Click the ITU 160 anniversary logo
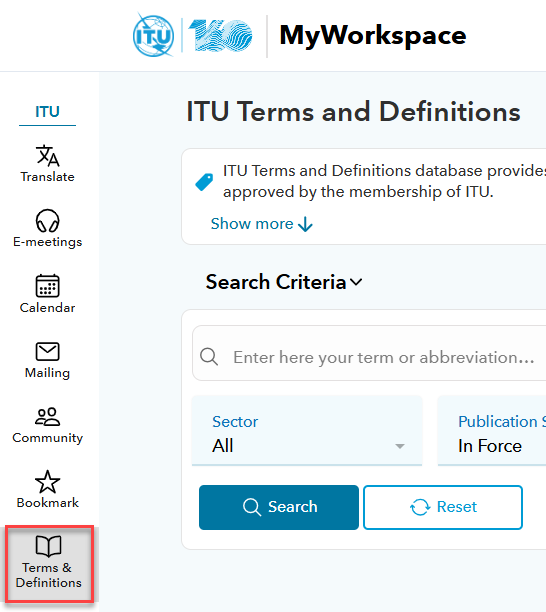The height and width of the screenshot is (612, 546). click(221, 36)
